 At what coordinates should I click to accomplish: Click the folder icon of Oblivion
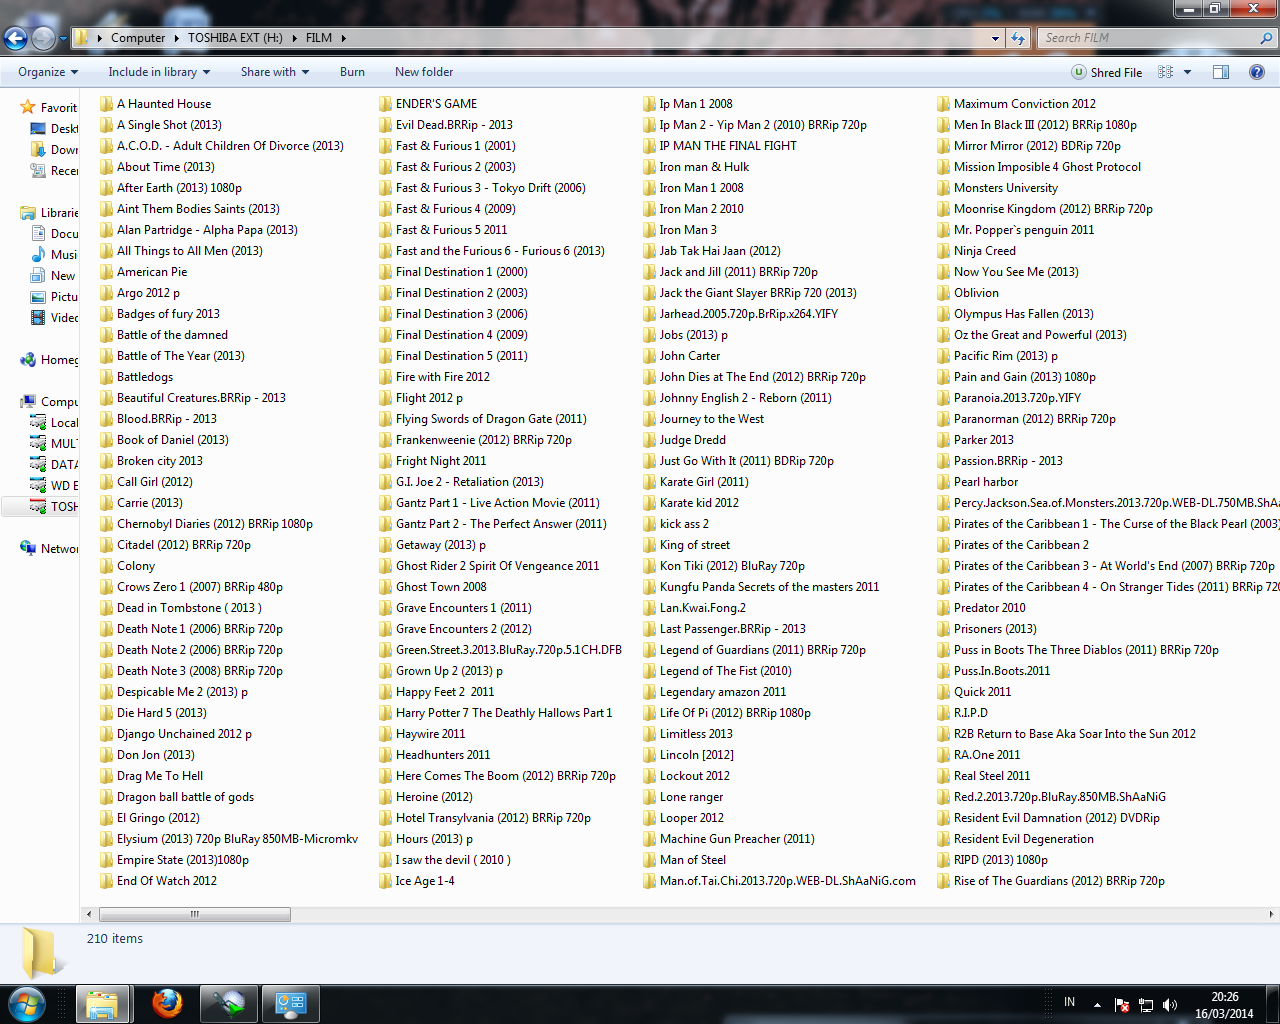point(943,292)
